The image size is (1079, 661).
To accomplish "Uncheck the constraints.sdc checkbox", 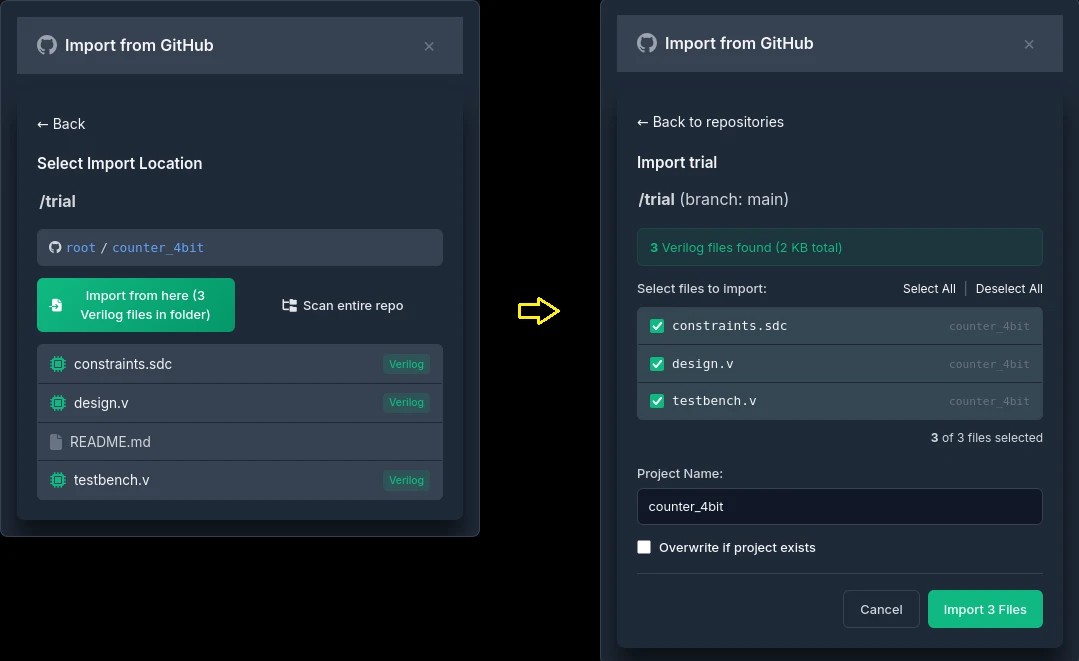I will 657,326.
